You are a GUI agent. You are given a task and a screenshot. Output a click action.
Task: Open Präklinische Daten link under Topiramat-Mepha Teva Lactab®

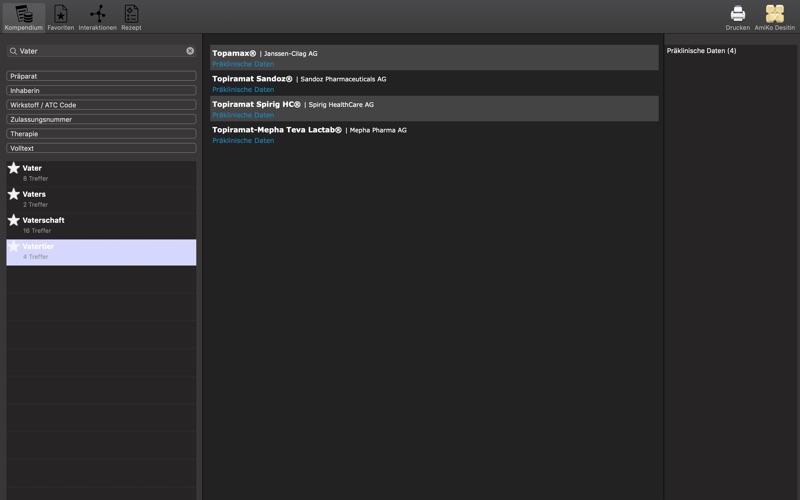243,140
